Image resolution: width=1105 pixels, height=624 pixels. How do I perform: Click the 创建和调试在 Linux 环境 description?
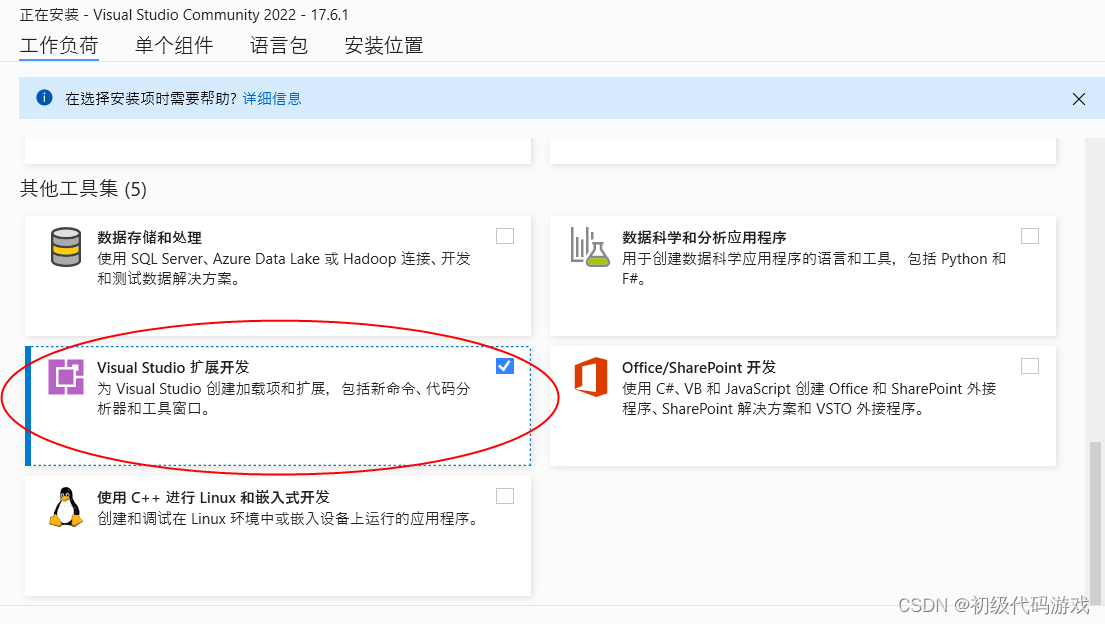click(290, 519)
